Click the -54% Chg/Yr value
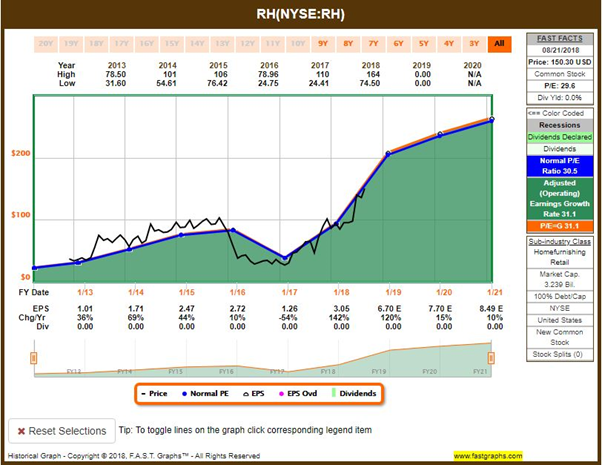602x465 pixels. coord(288,318)
